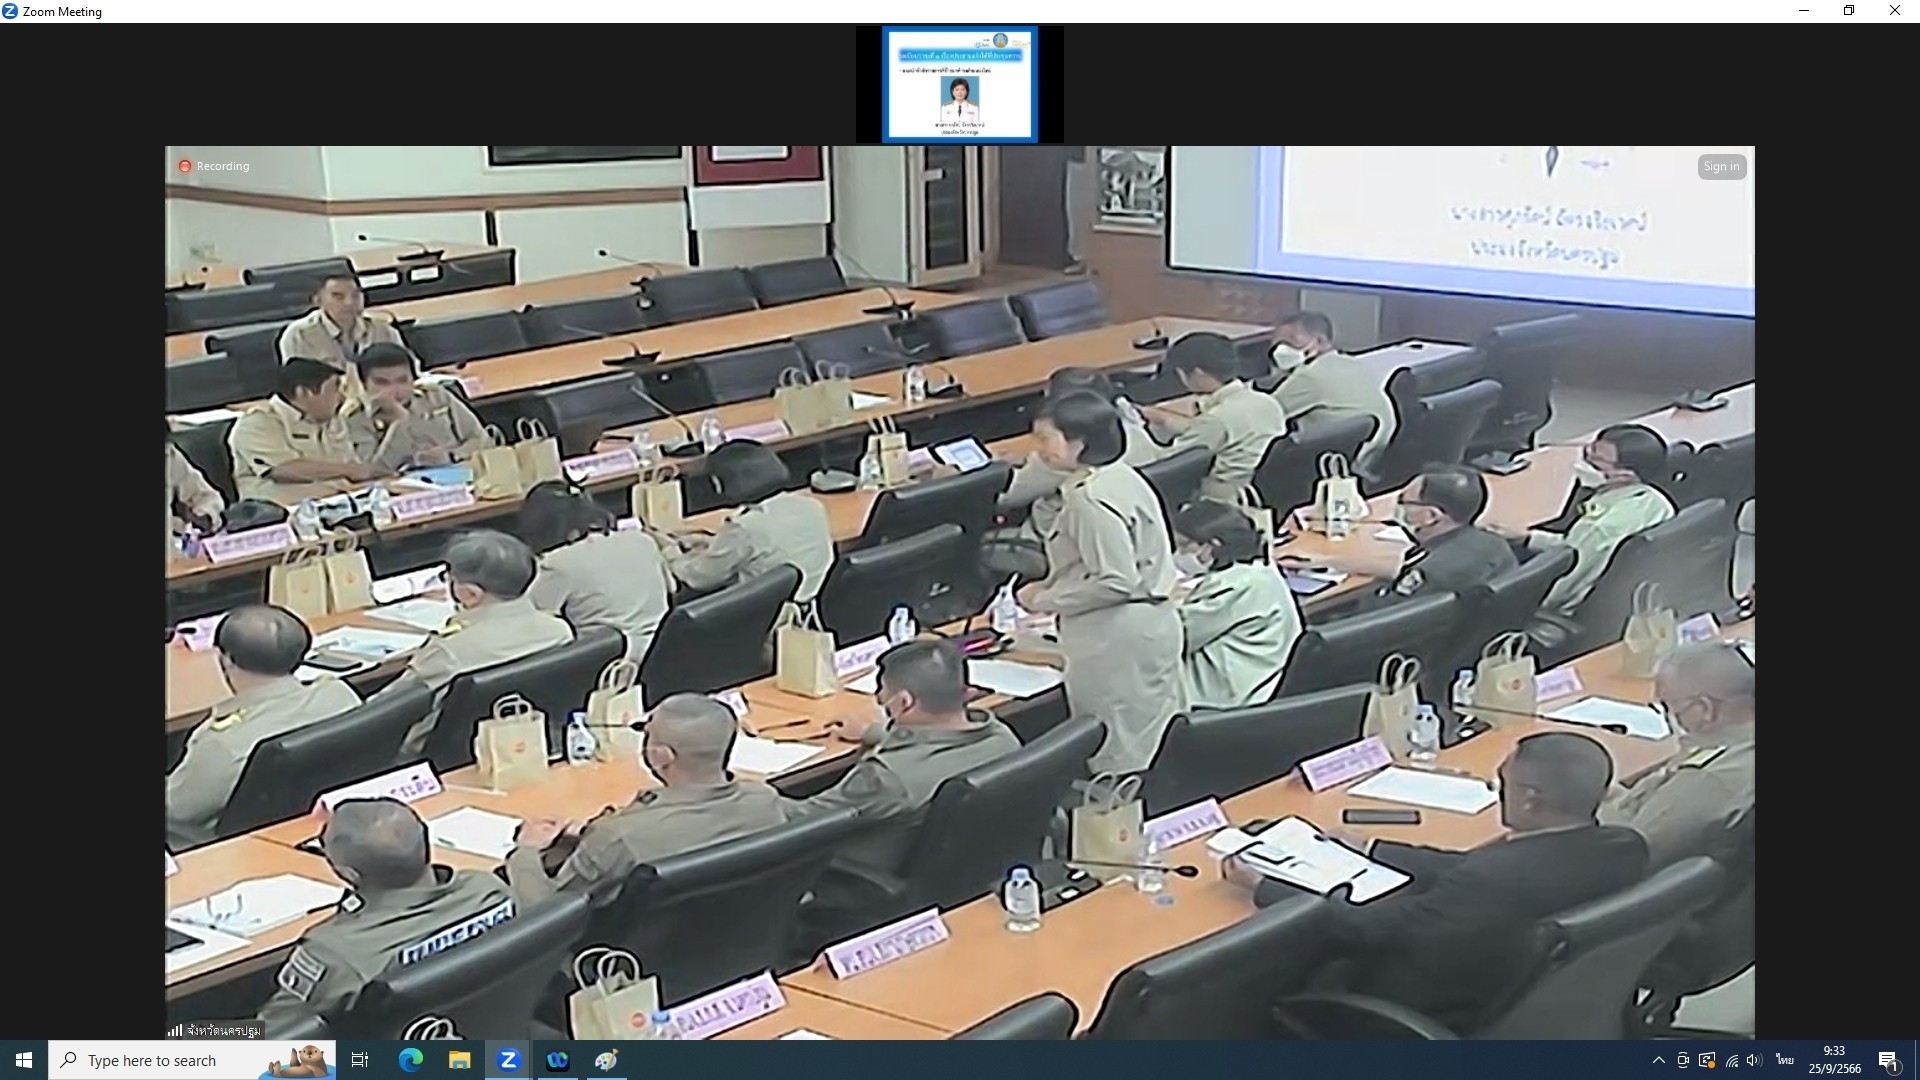Screen dimensions: 1920x1080
Task: Launch Microsoft Edge from taskbar
Action: coord(410,1060)
